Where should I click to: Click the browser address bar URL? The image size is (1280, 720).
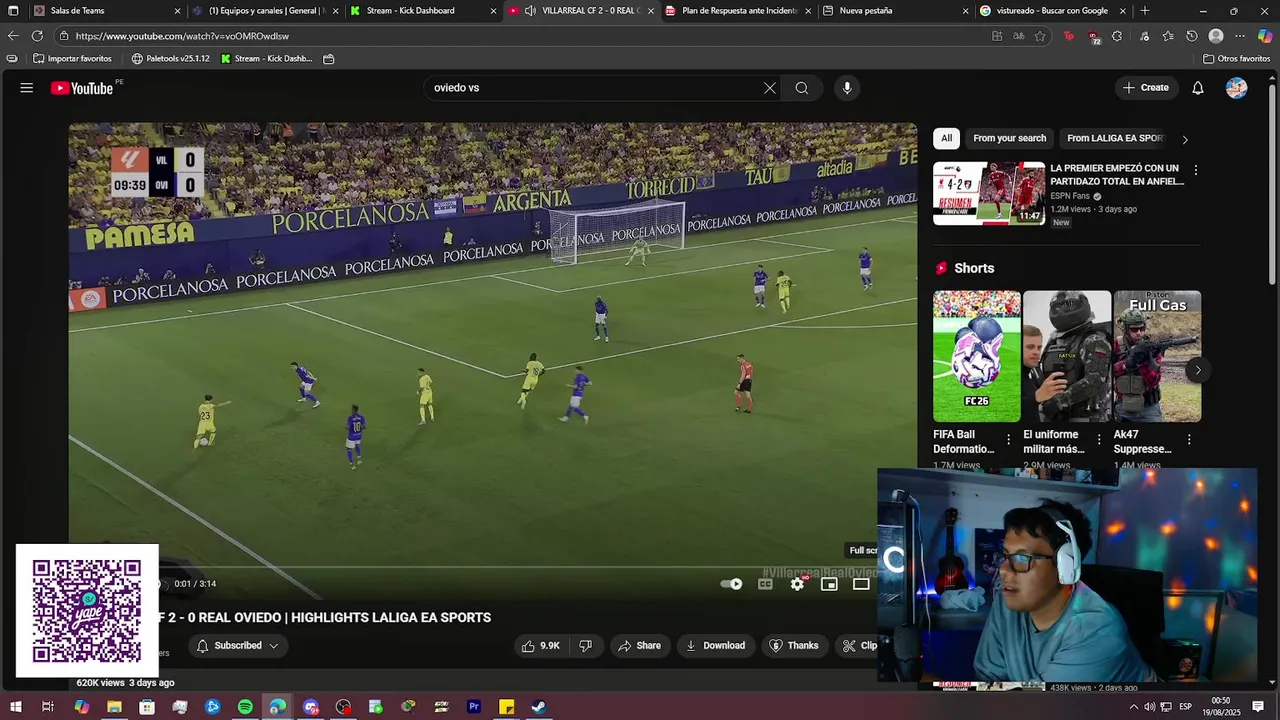(x=182, y=36)
